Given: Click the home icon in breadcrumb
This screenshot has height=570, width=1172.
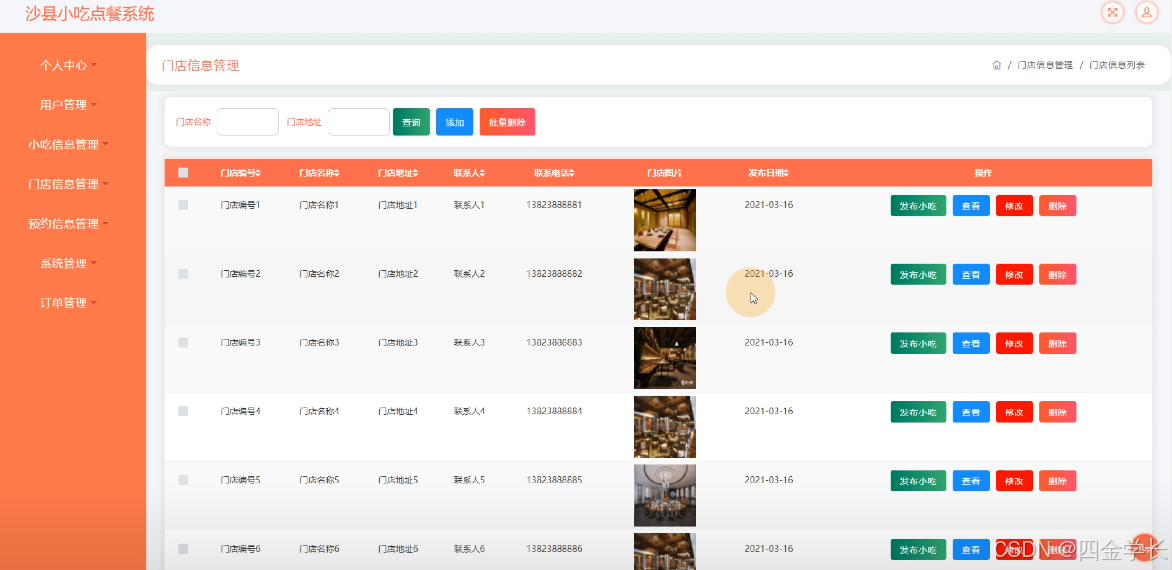Looking at the screenshot, I should (x=996, y=65).
